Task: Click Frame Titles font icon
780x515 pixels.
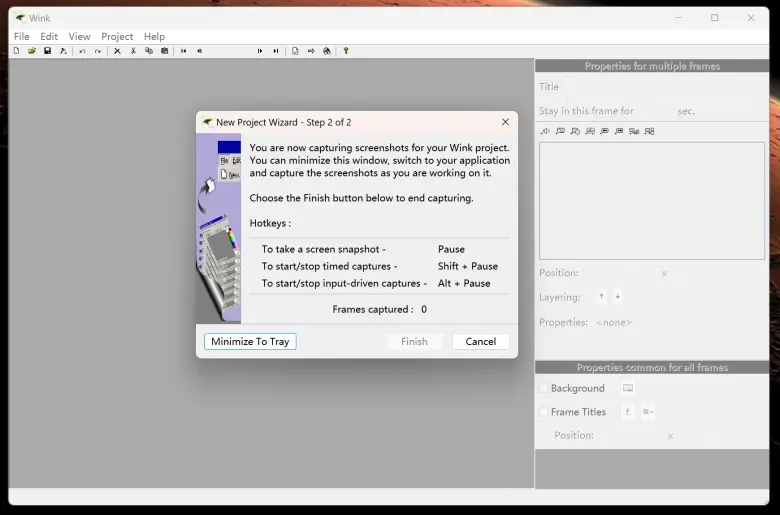Action: pyautogui.click(x=628, y=412)
